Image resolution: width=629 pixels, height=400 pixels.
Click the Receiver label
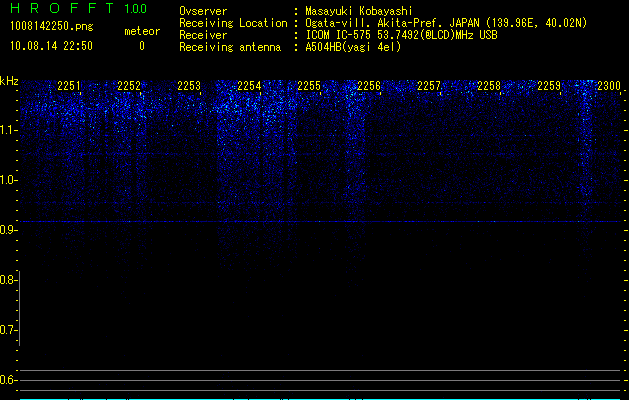tap(203, 35)
